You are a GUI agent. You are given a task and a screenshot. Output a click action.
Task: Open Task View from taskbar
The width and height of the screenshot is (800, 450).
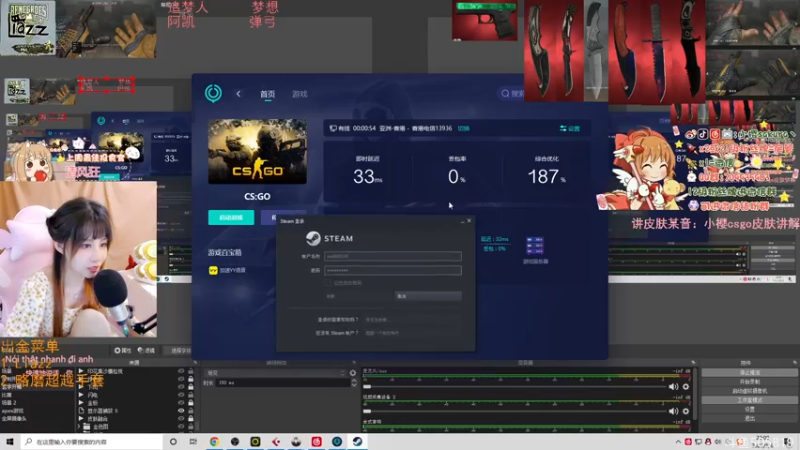click(x=193, y=442)
